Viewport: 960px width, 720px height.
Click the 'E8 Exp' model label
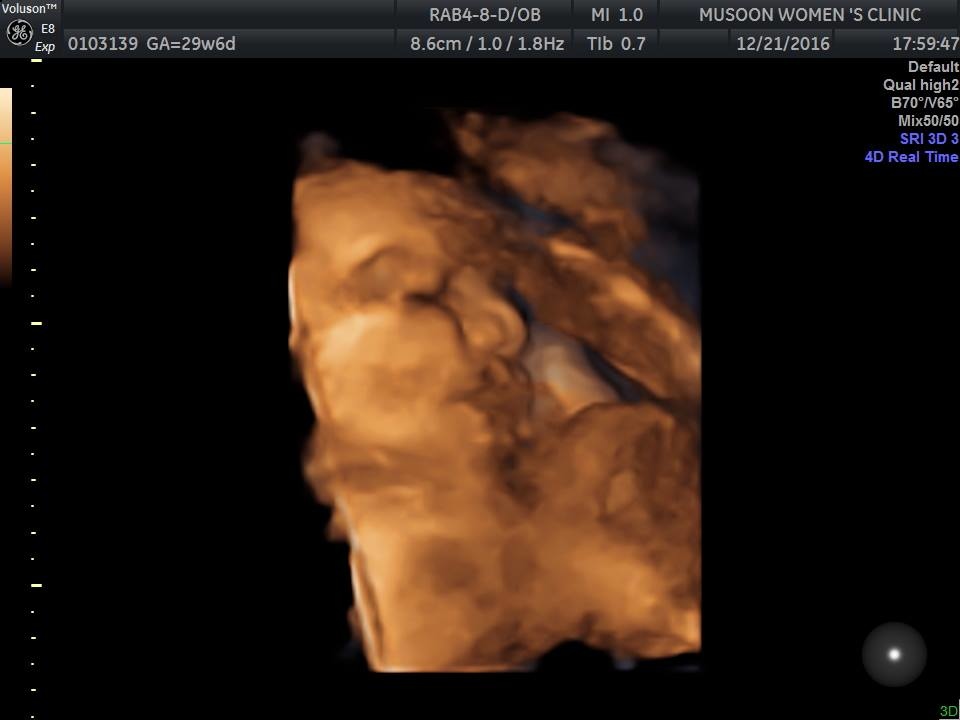coord(46,37)
